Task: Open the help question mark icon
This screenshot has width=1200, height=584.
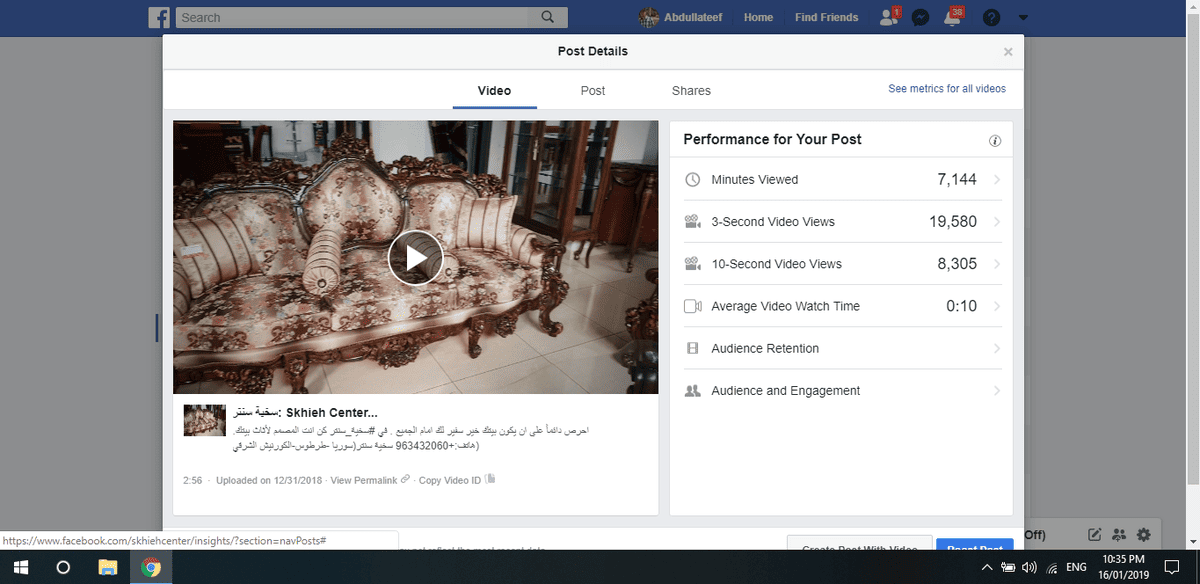Action: (991, 18)
